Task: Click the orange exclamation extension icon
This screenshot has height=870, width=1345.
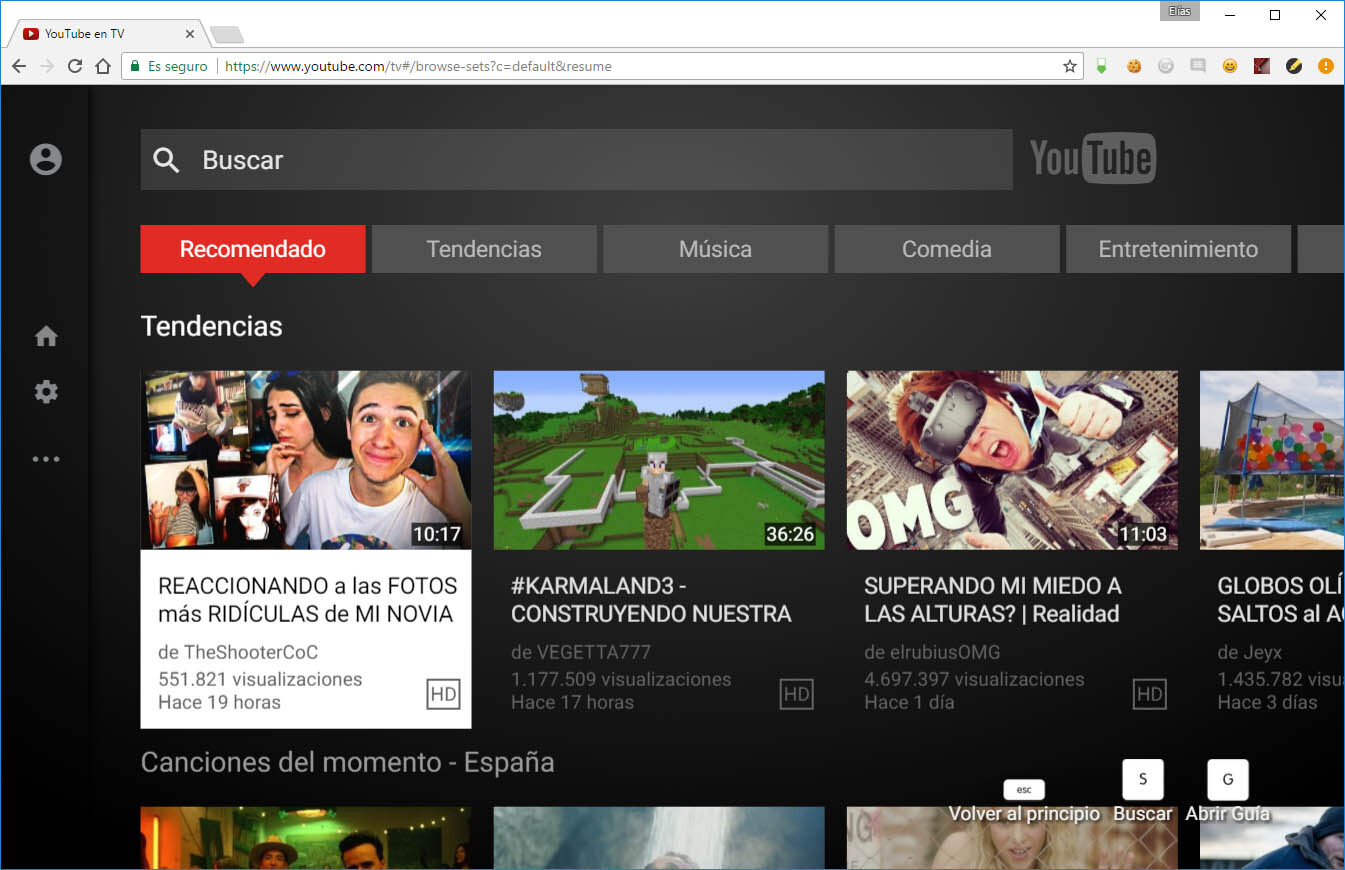Action: pyautogui.click(x=1325, y=65)
